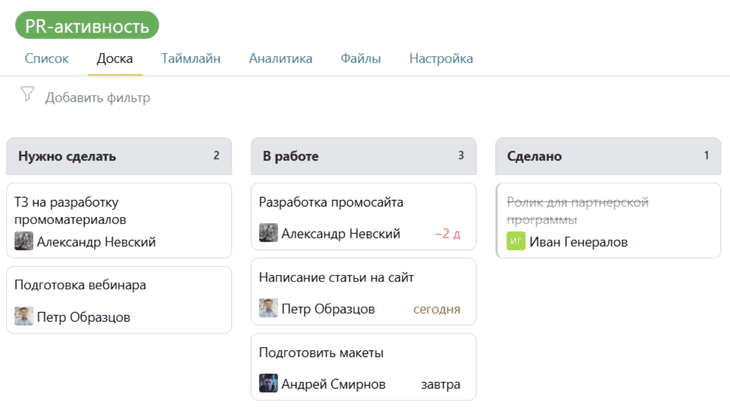Screen dimensions: 730x414
Task: Click the PR-активность project badge
Action: [87, 26]
